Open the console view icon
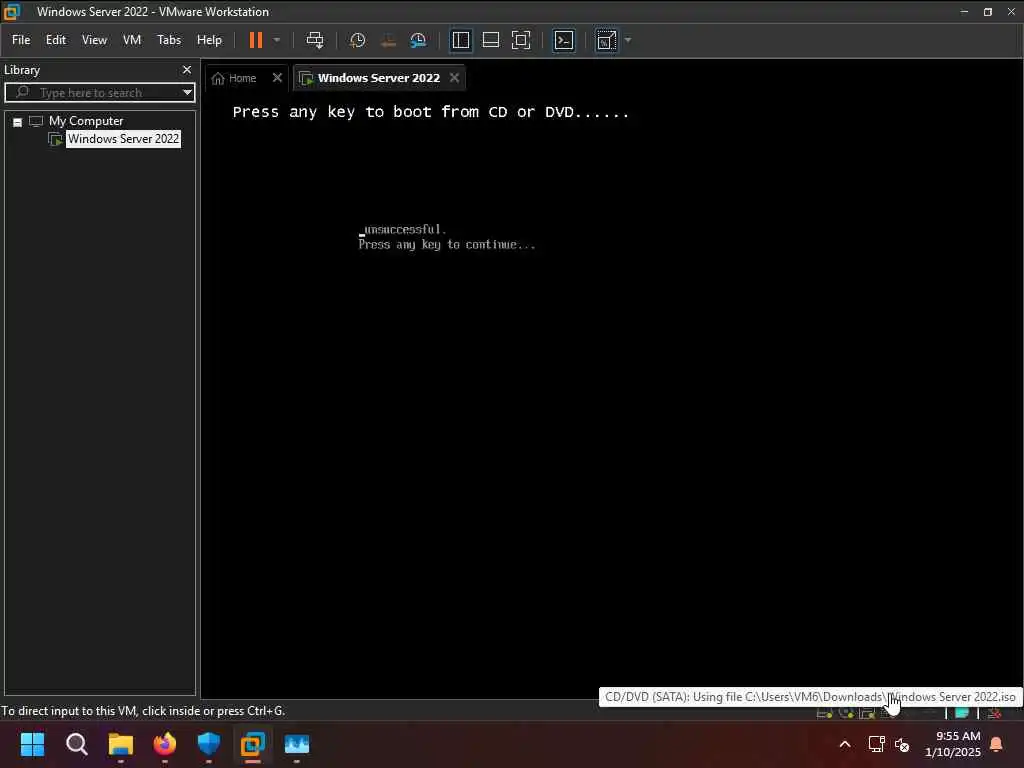 coord(564,40)
